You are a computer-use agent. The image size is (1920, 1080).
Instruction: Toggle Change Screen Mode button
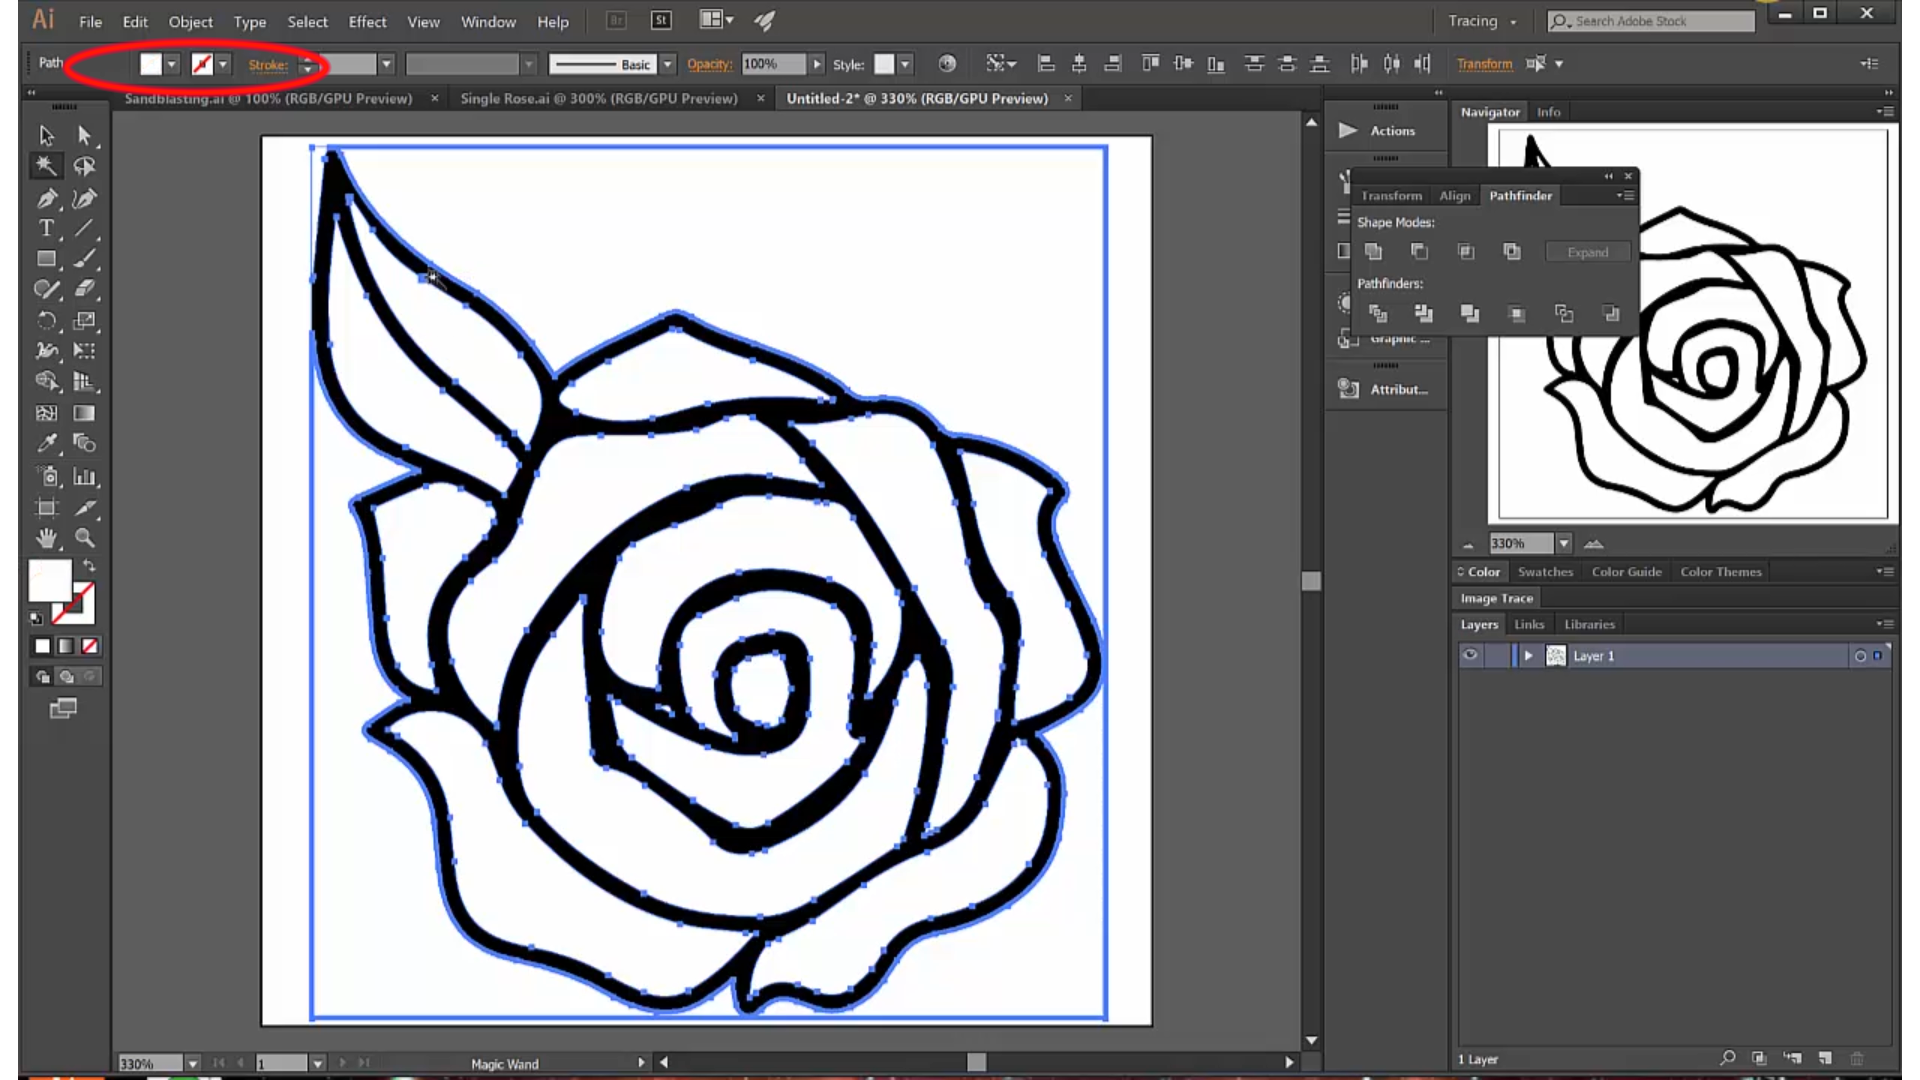(64, 709)
